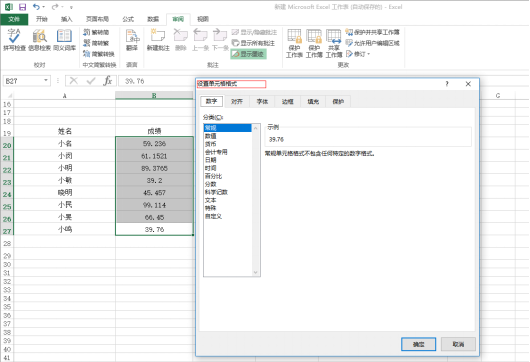Click 保护并共享工作簿
Viewport: 530px width, 362px height.
click(372, 32)
